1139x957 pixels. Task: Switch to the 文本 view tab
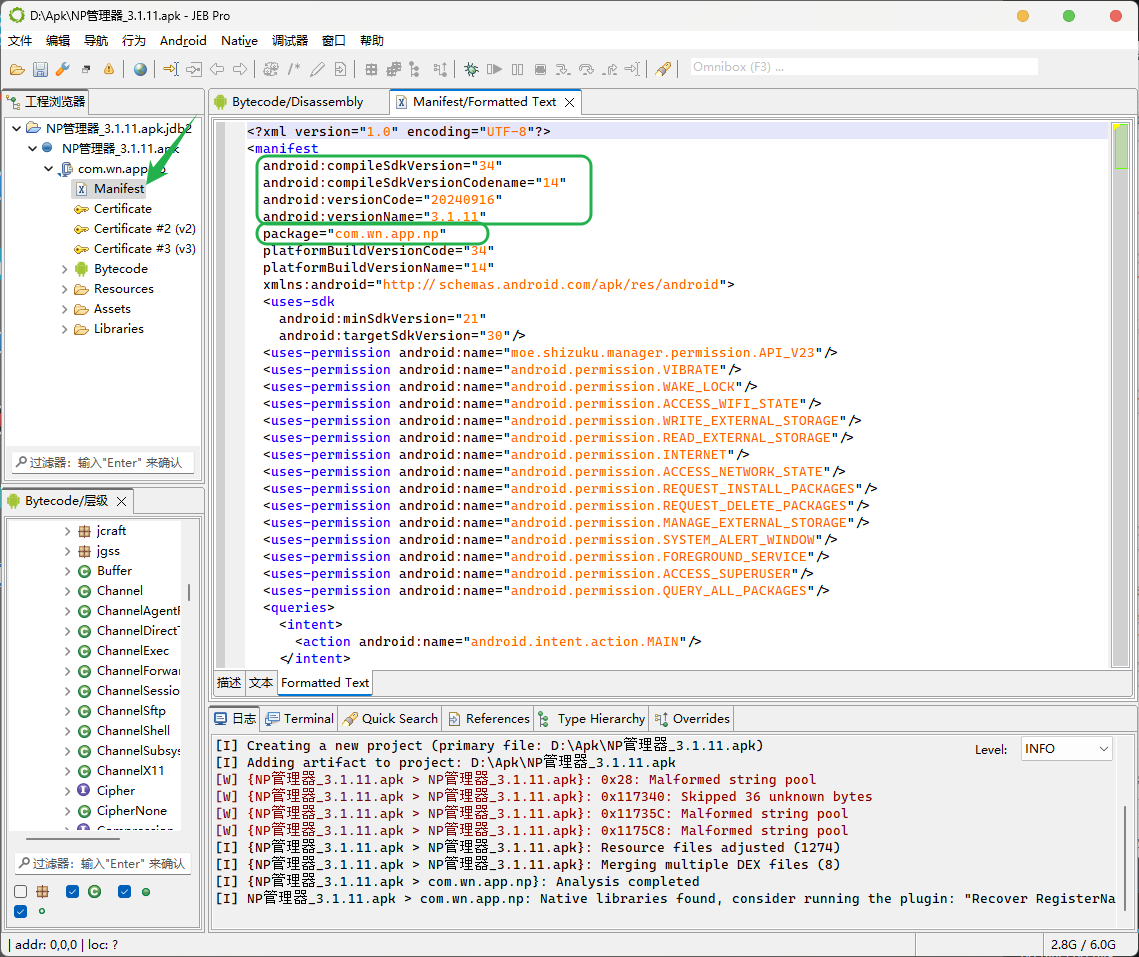tap(261, 682)
